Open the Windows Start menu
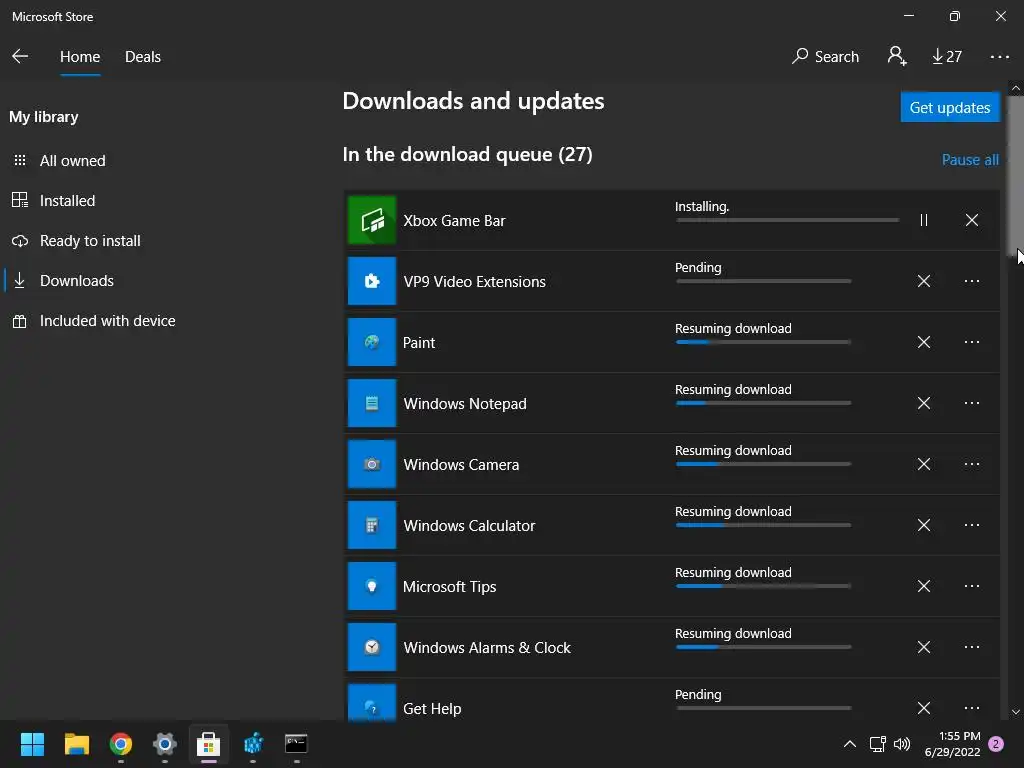Screen dimensions: 1024x768 [32, 744]
